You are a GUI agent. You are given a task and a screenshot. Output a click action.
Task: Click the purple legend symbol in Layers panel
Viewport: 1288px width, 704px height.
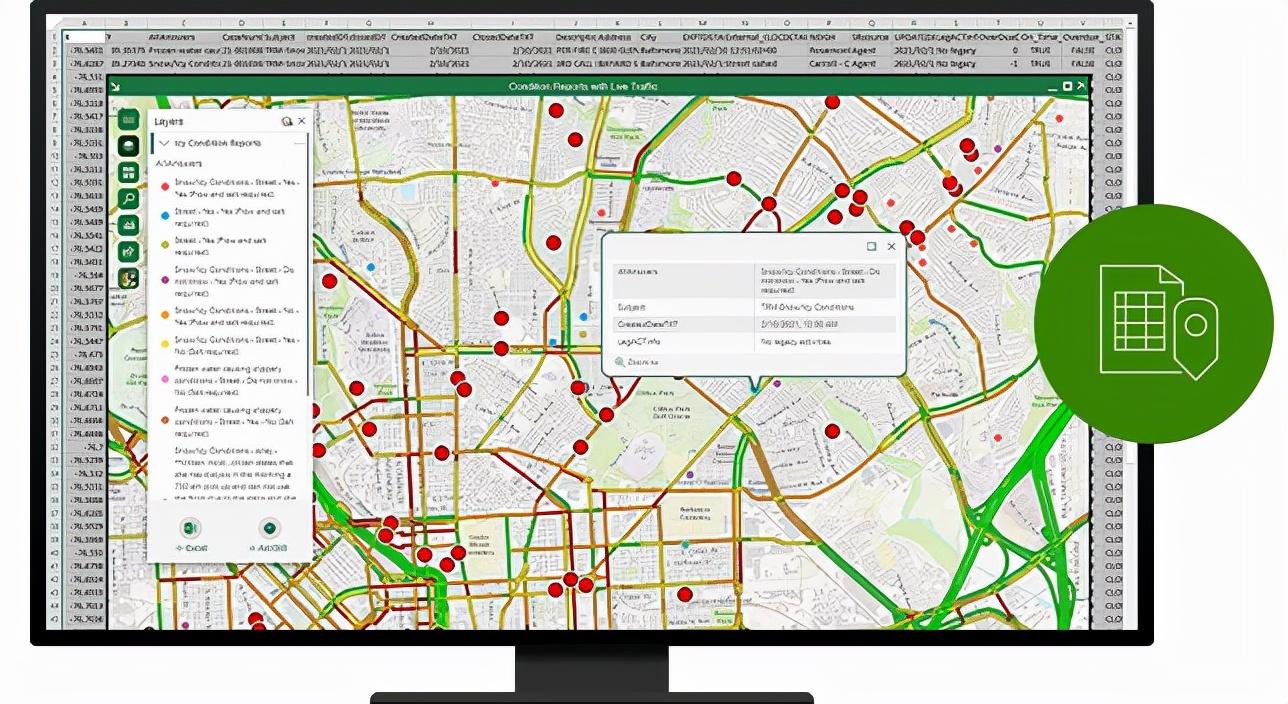coord(165,280)
